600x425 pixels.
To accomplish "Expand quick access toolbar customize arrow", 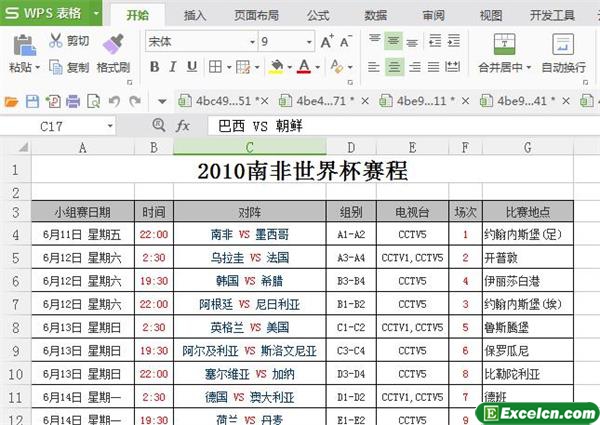I will pyautogui.click(x=162, y=102).
